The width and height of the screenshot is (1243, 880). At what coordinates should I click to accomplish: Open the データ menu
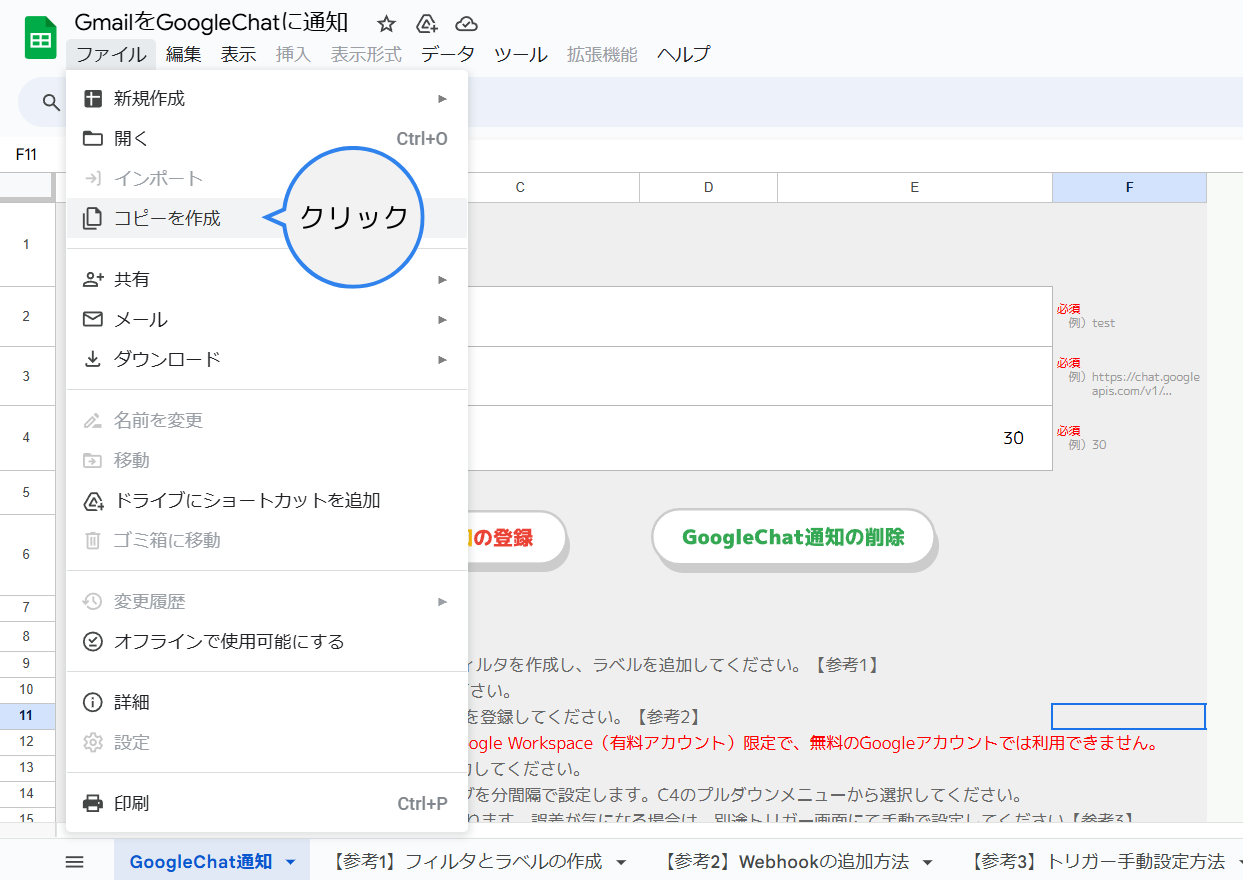447,54
